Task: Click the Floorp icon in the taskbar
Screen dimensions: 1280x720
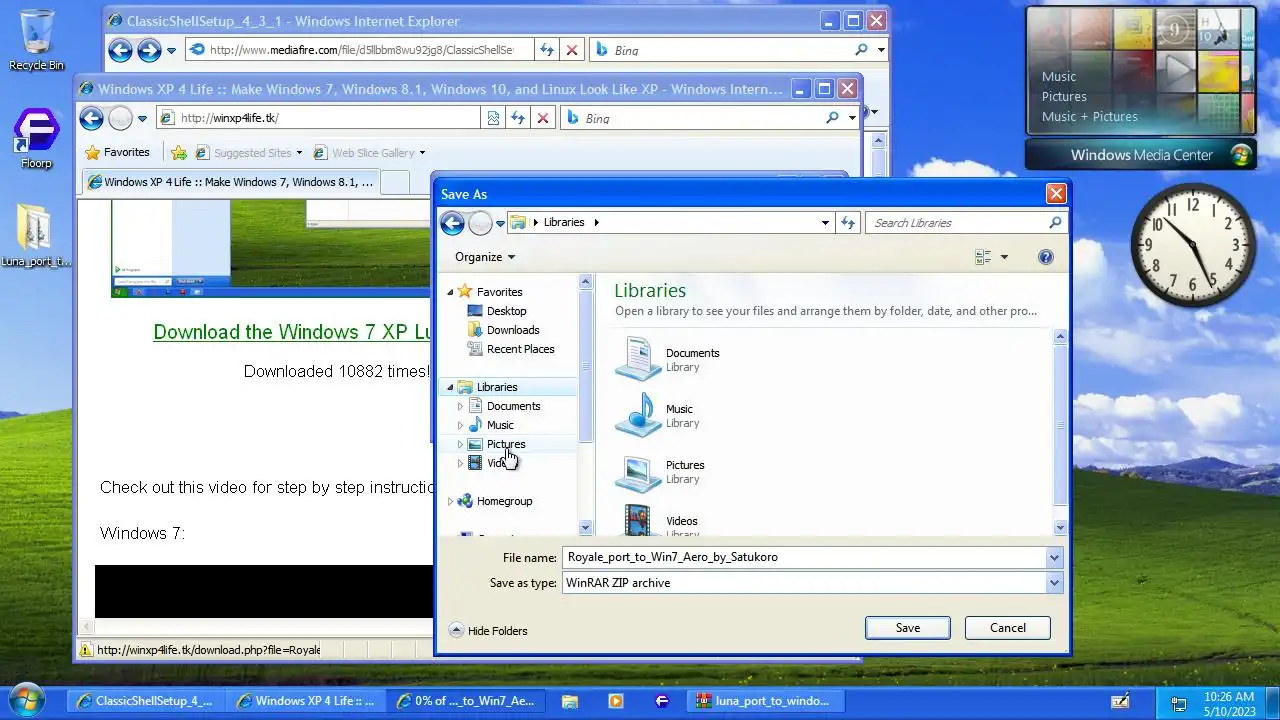Action: (x=662, y=701)
